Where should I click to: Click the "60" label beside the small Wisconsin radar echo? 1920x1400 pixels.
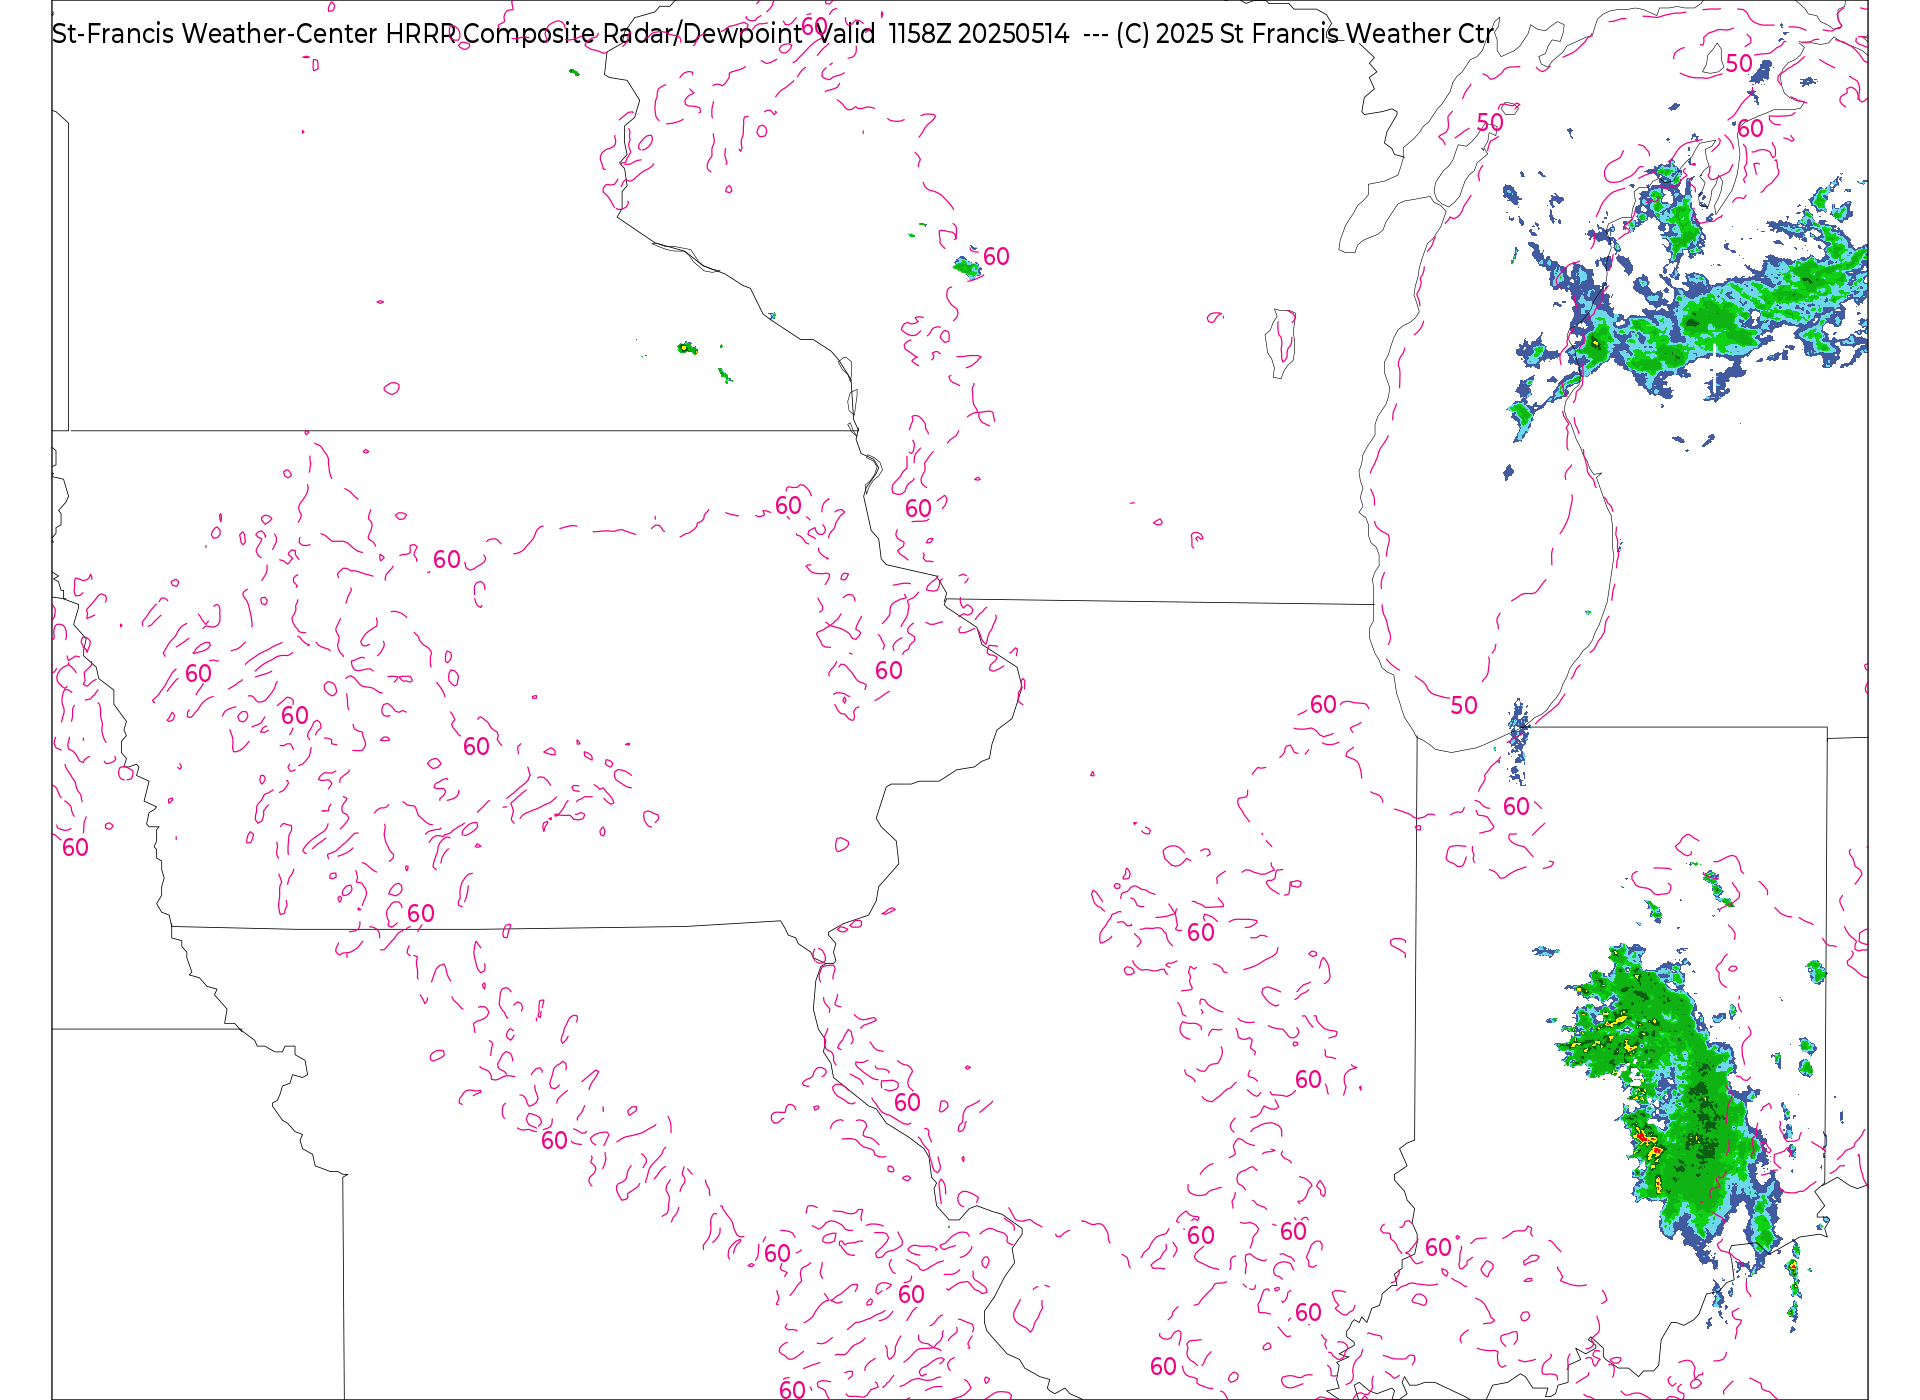996,257
